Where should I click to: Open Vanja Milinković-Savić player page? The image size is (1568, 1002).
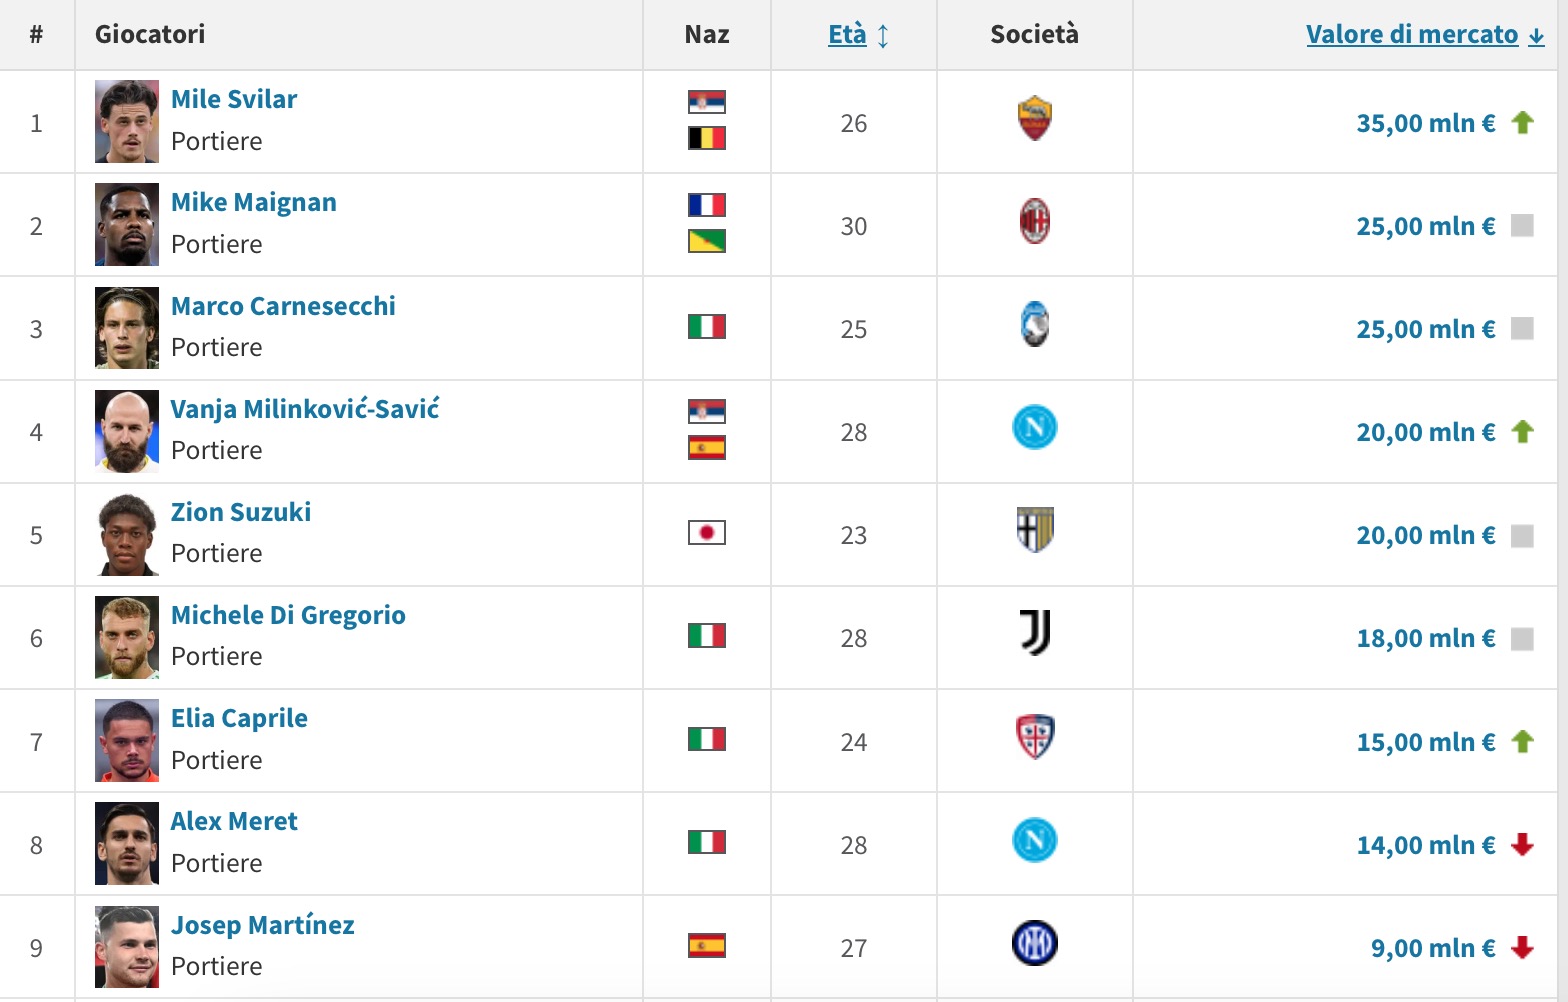tap(305, 409)
